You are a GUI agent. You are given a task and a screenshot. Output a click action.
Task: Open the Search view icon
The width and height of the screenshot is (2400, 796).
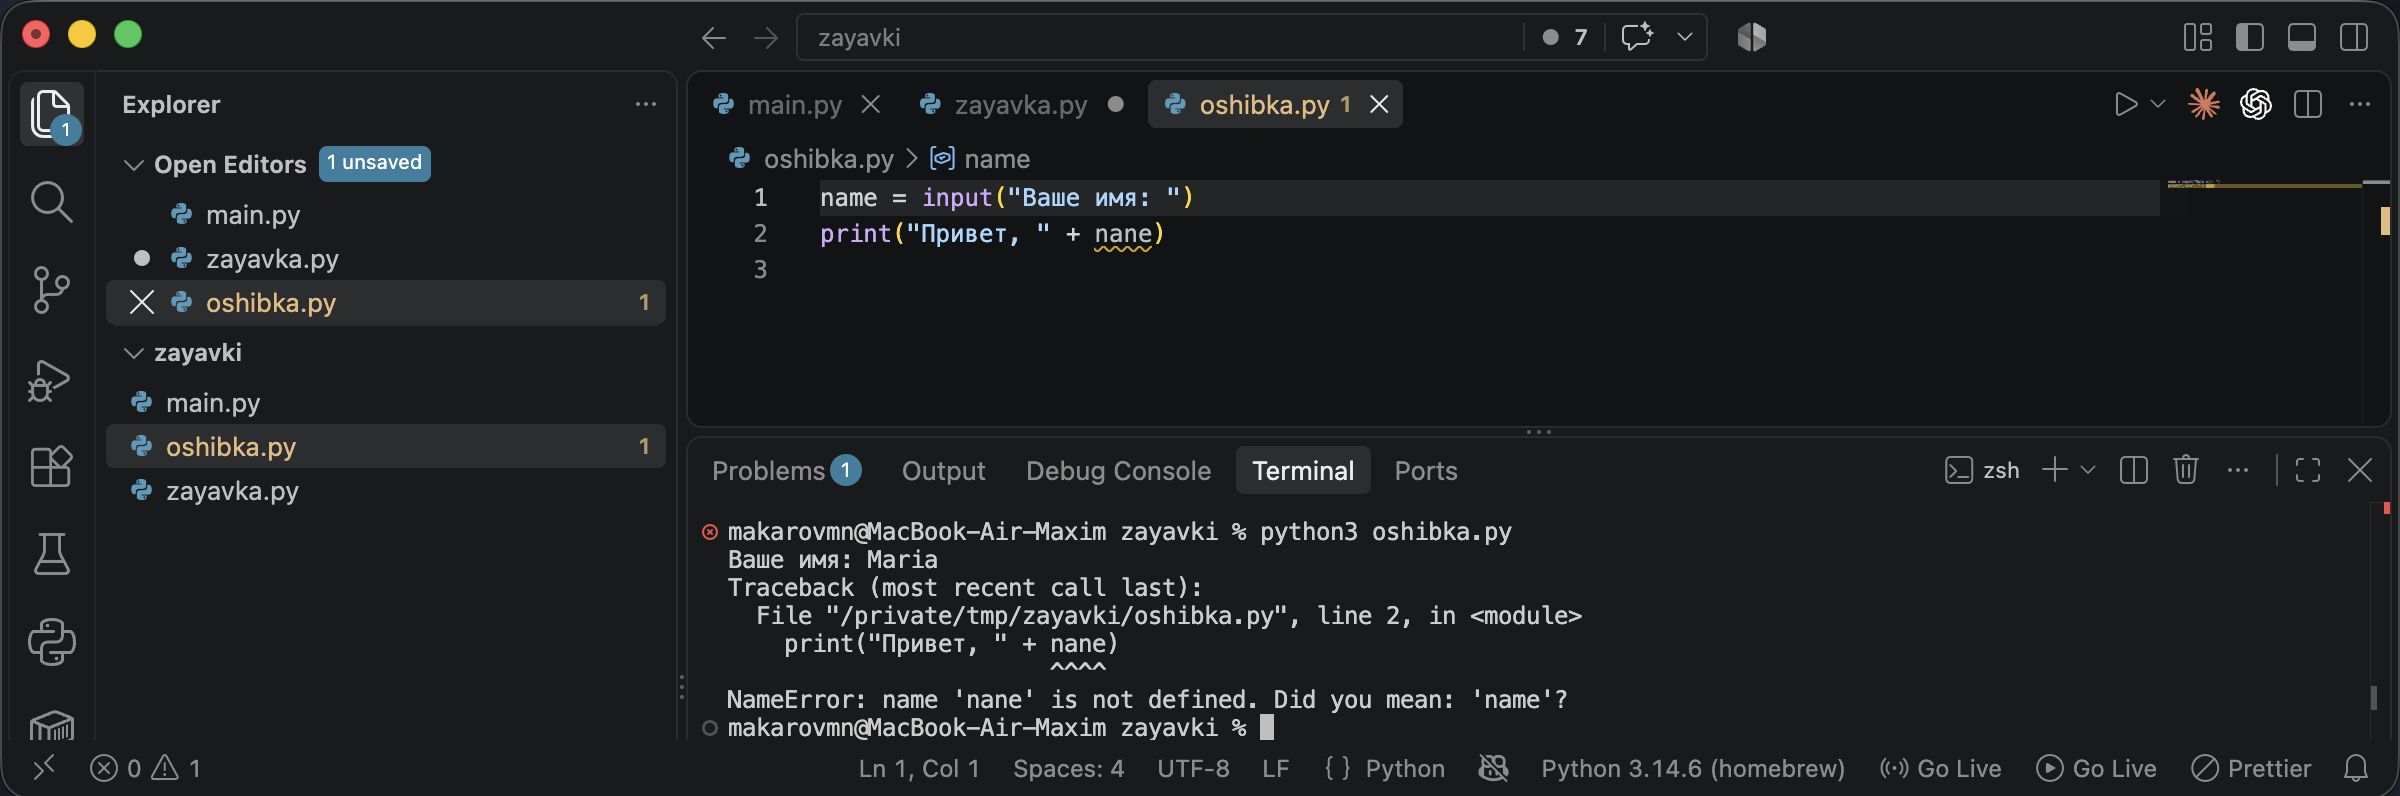pos(52,202)
